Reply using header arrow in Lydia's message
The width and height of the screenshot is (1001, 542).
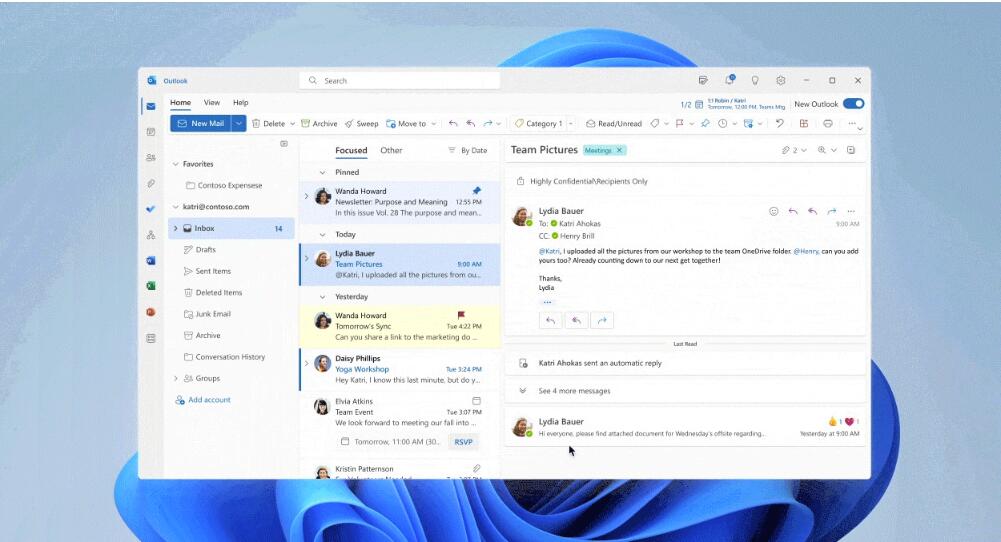pos(793,211)
